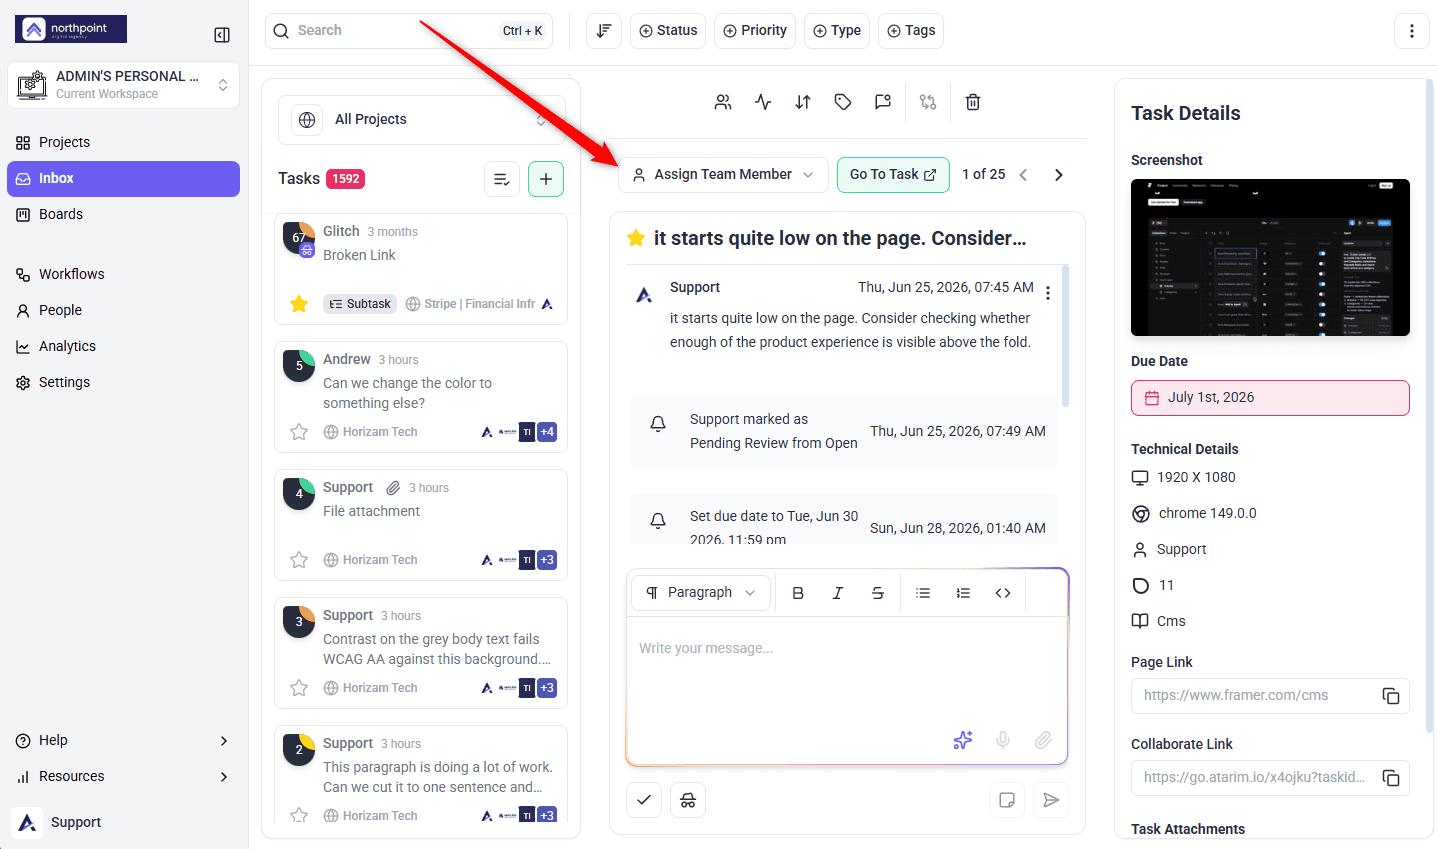This screenshot has width=1437, height=849.
Task: Click the priority arrows icon in toolbar
Action: click(803, 102)
